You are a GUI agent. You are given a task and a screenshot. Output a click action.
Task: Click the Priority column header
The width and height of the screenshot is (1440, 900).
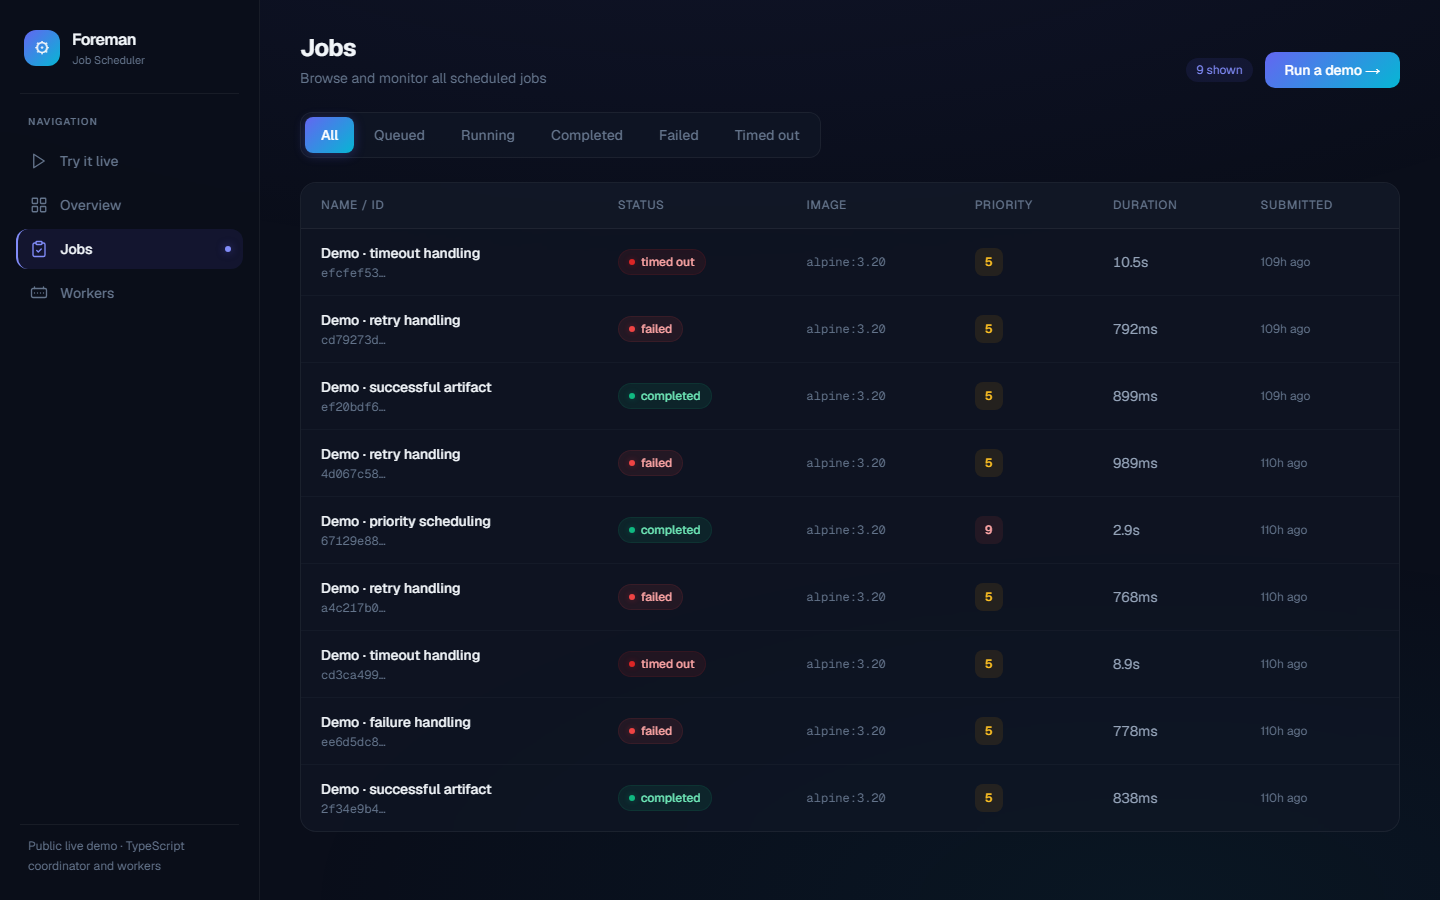1004,205
